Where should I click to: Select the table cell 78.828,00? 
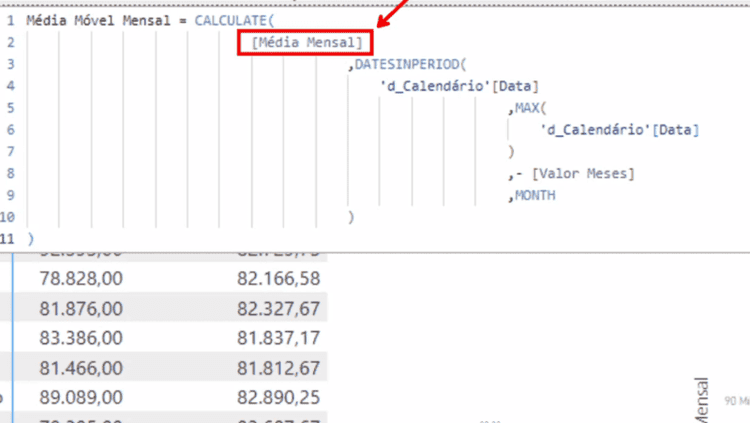click(81, 278)
